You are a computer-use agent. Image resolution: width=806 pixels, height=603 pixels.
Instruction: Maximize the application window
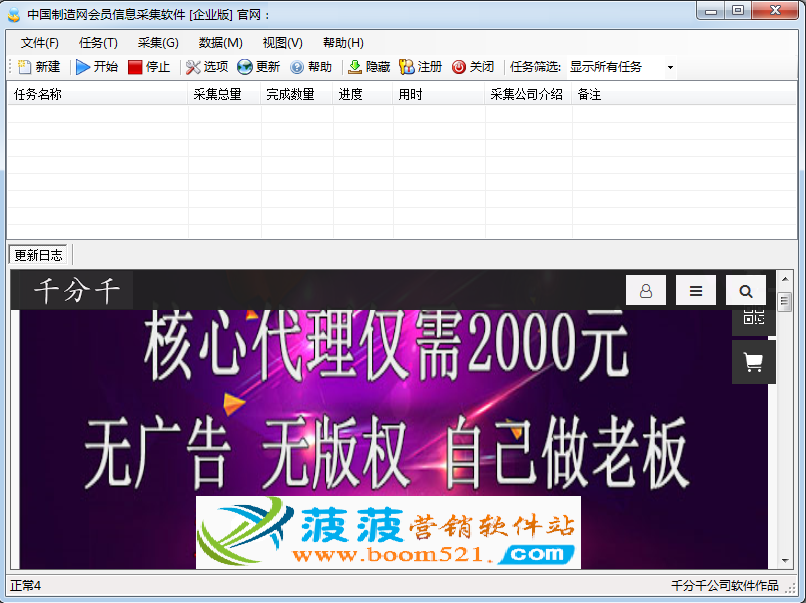pos(738,11)
